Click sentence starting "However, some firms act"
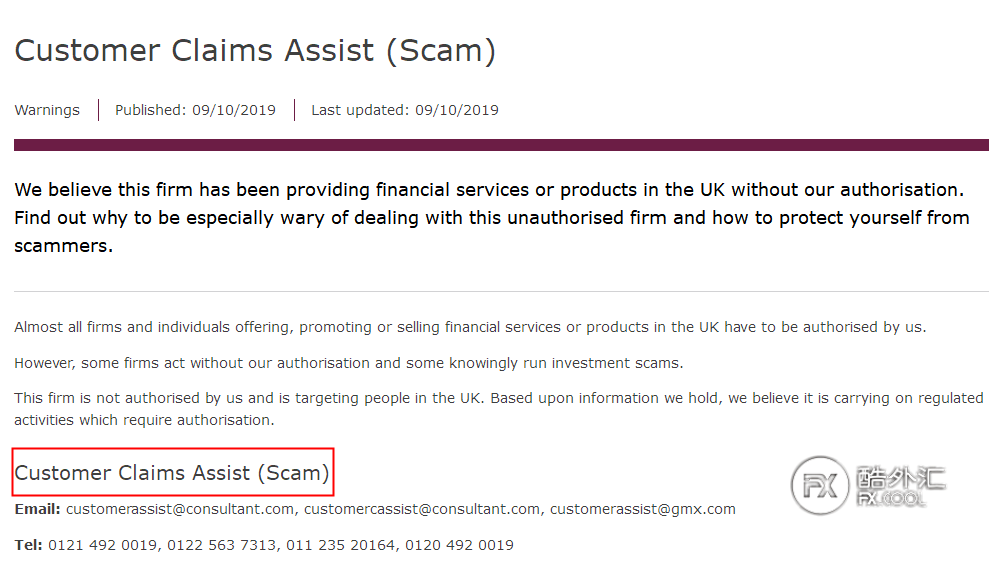This screenshot has height=566, width=997. 349,363
